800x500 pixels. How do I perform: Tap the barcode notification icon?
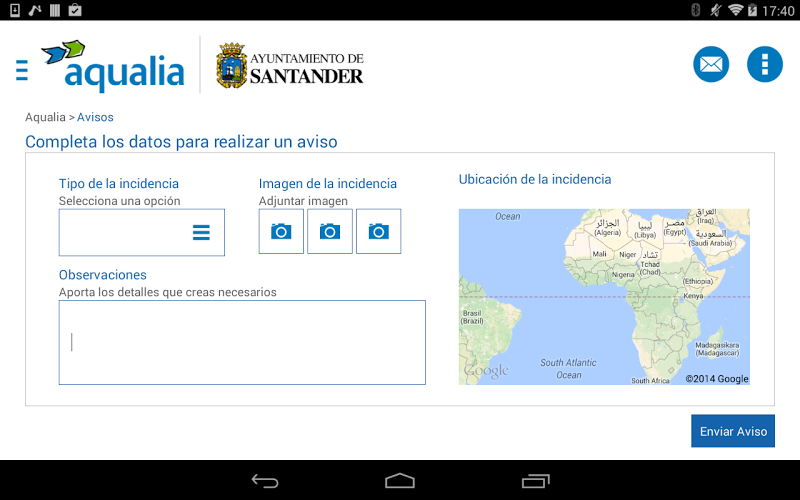pos(55,10)
